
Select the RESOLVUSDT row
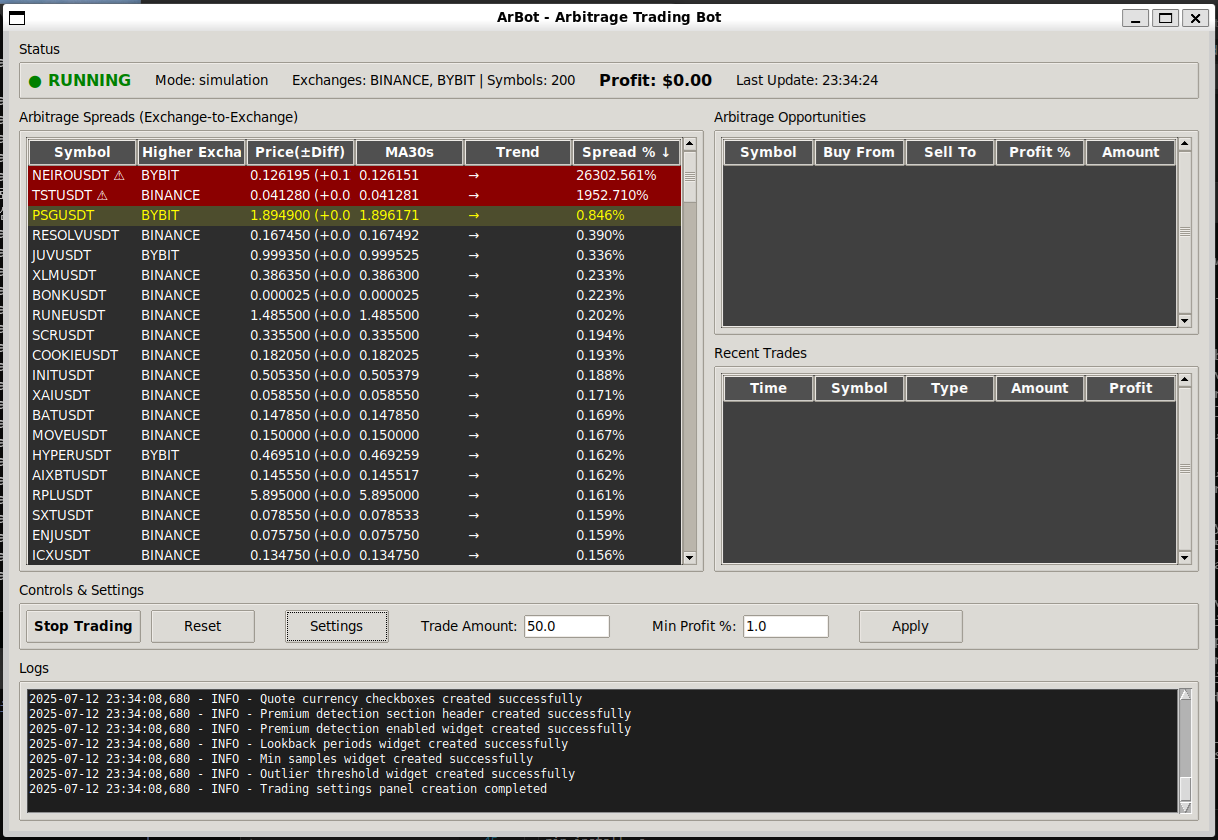click(x=355, y=235)
